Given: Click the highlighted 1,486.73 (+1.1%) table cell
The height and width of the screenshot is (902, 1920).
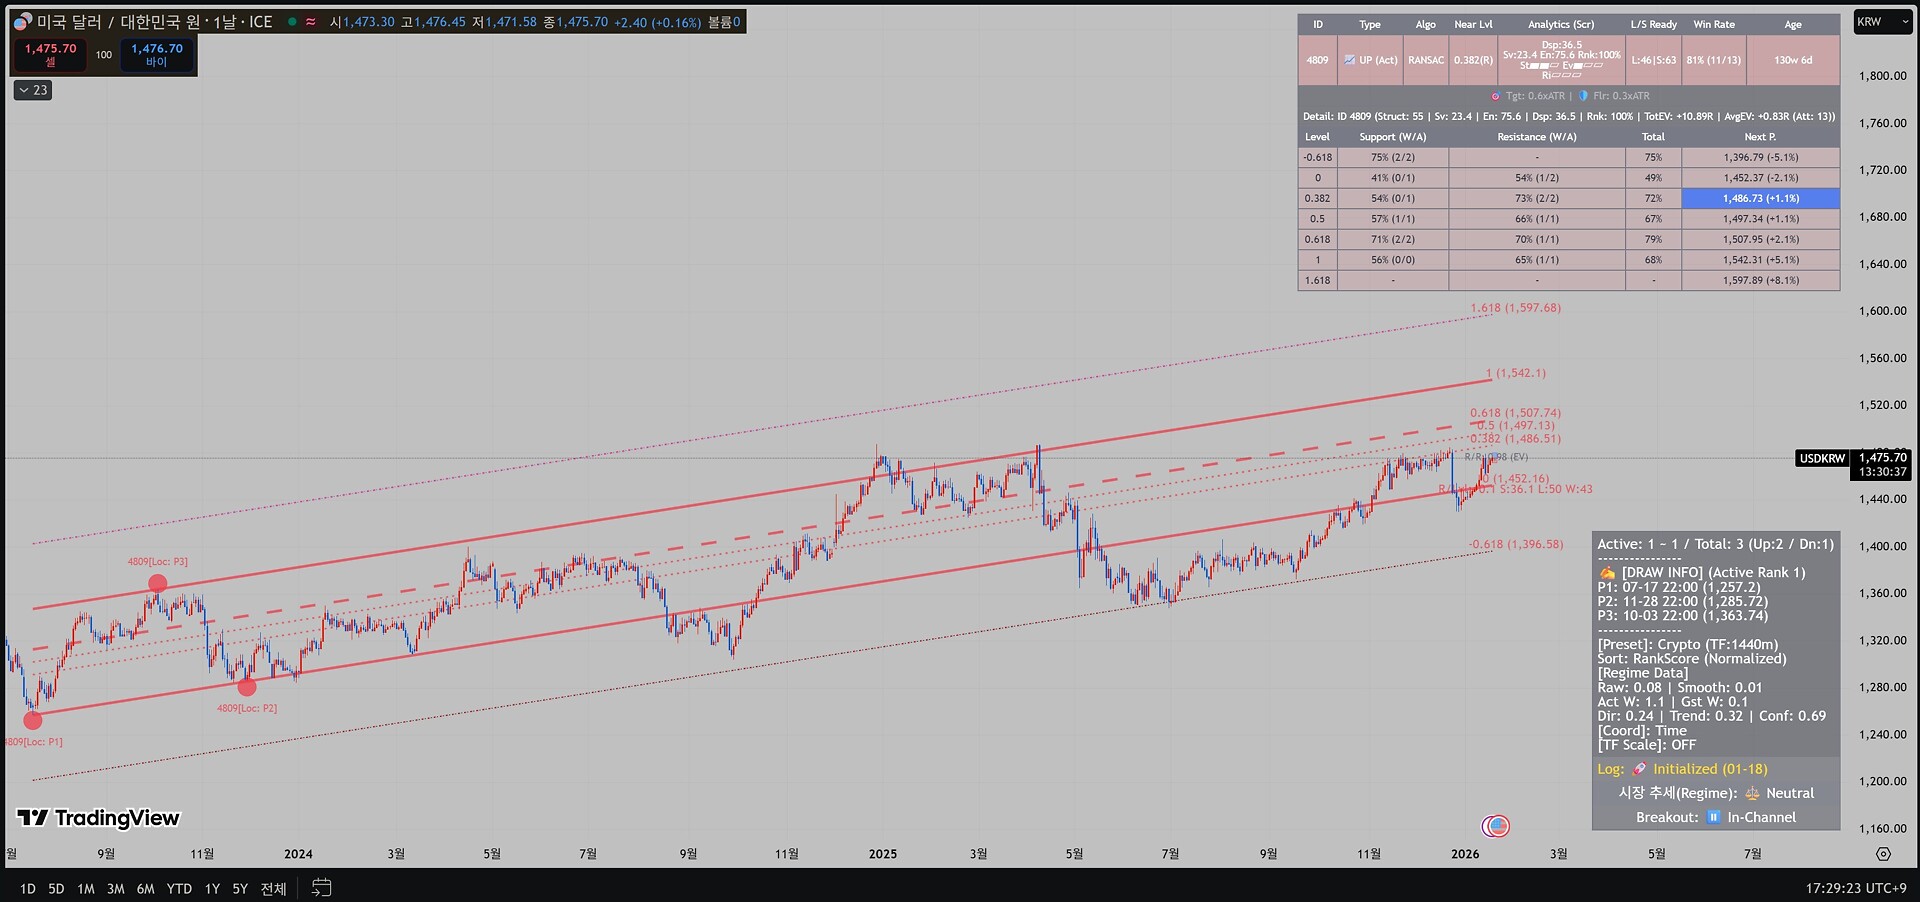Looking at the screenshot, I should click(1760, 198).
